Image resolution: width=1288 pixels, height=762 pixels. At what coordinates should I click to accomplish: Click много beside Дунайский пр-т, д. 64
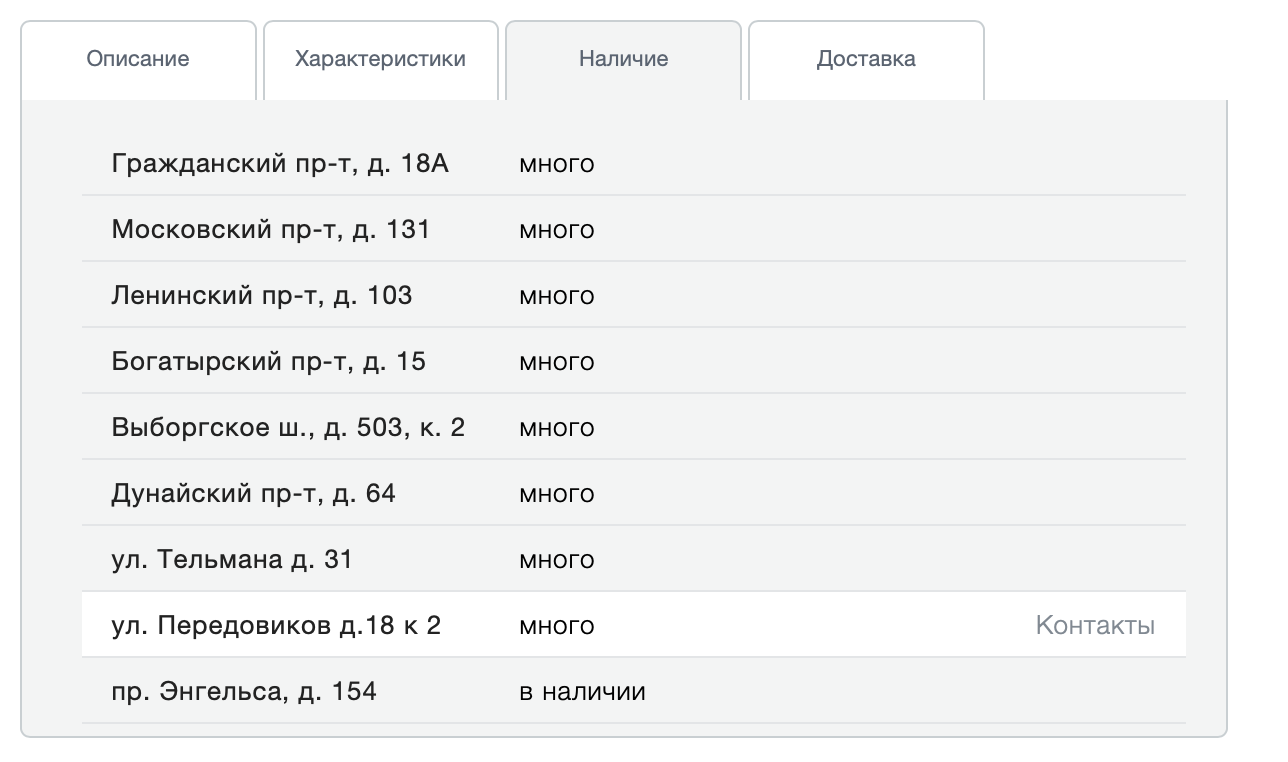pyautogui.click(x=556, y=493)
